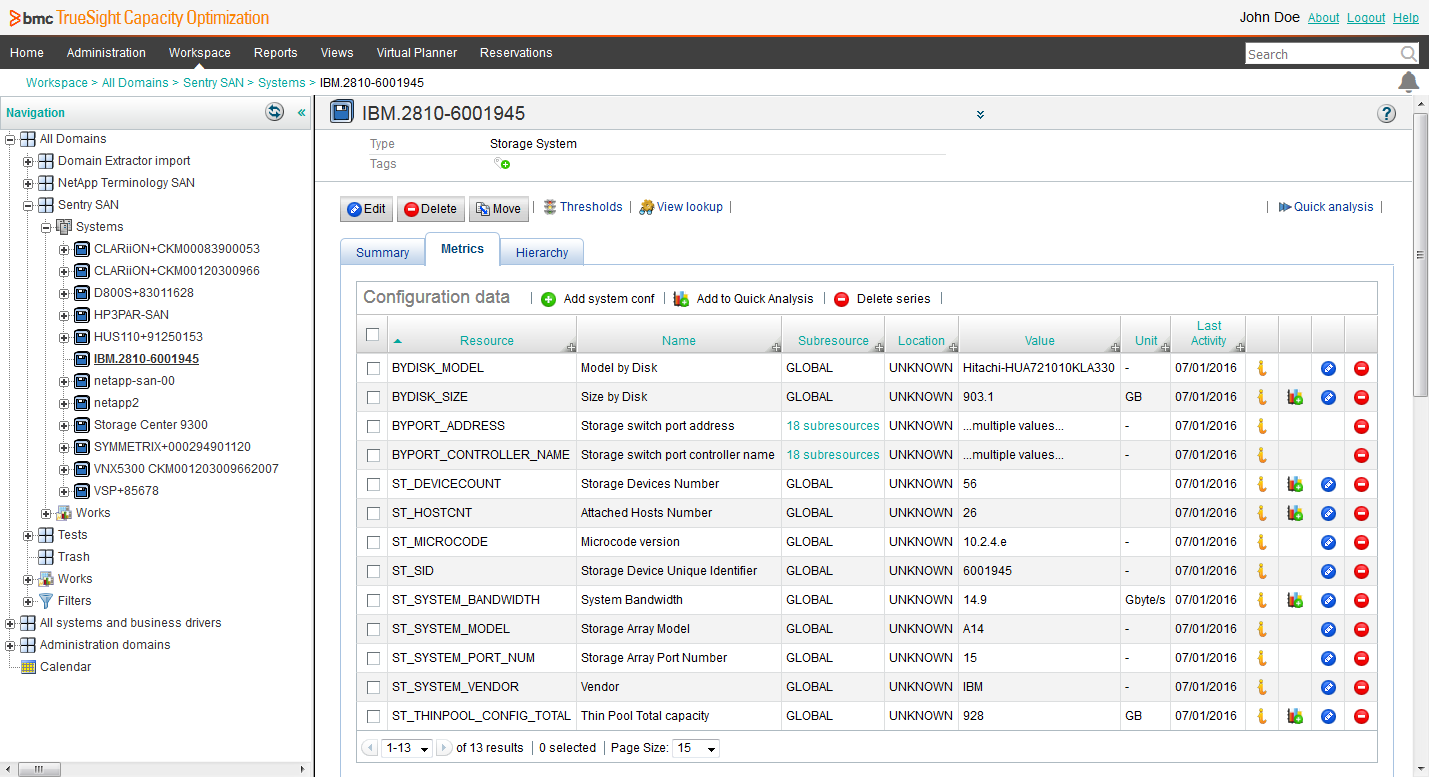This screenshot has height=777, width=1429.
Task: Open the Page Size dropdown
Action: (x=696, y=748)
